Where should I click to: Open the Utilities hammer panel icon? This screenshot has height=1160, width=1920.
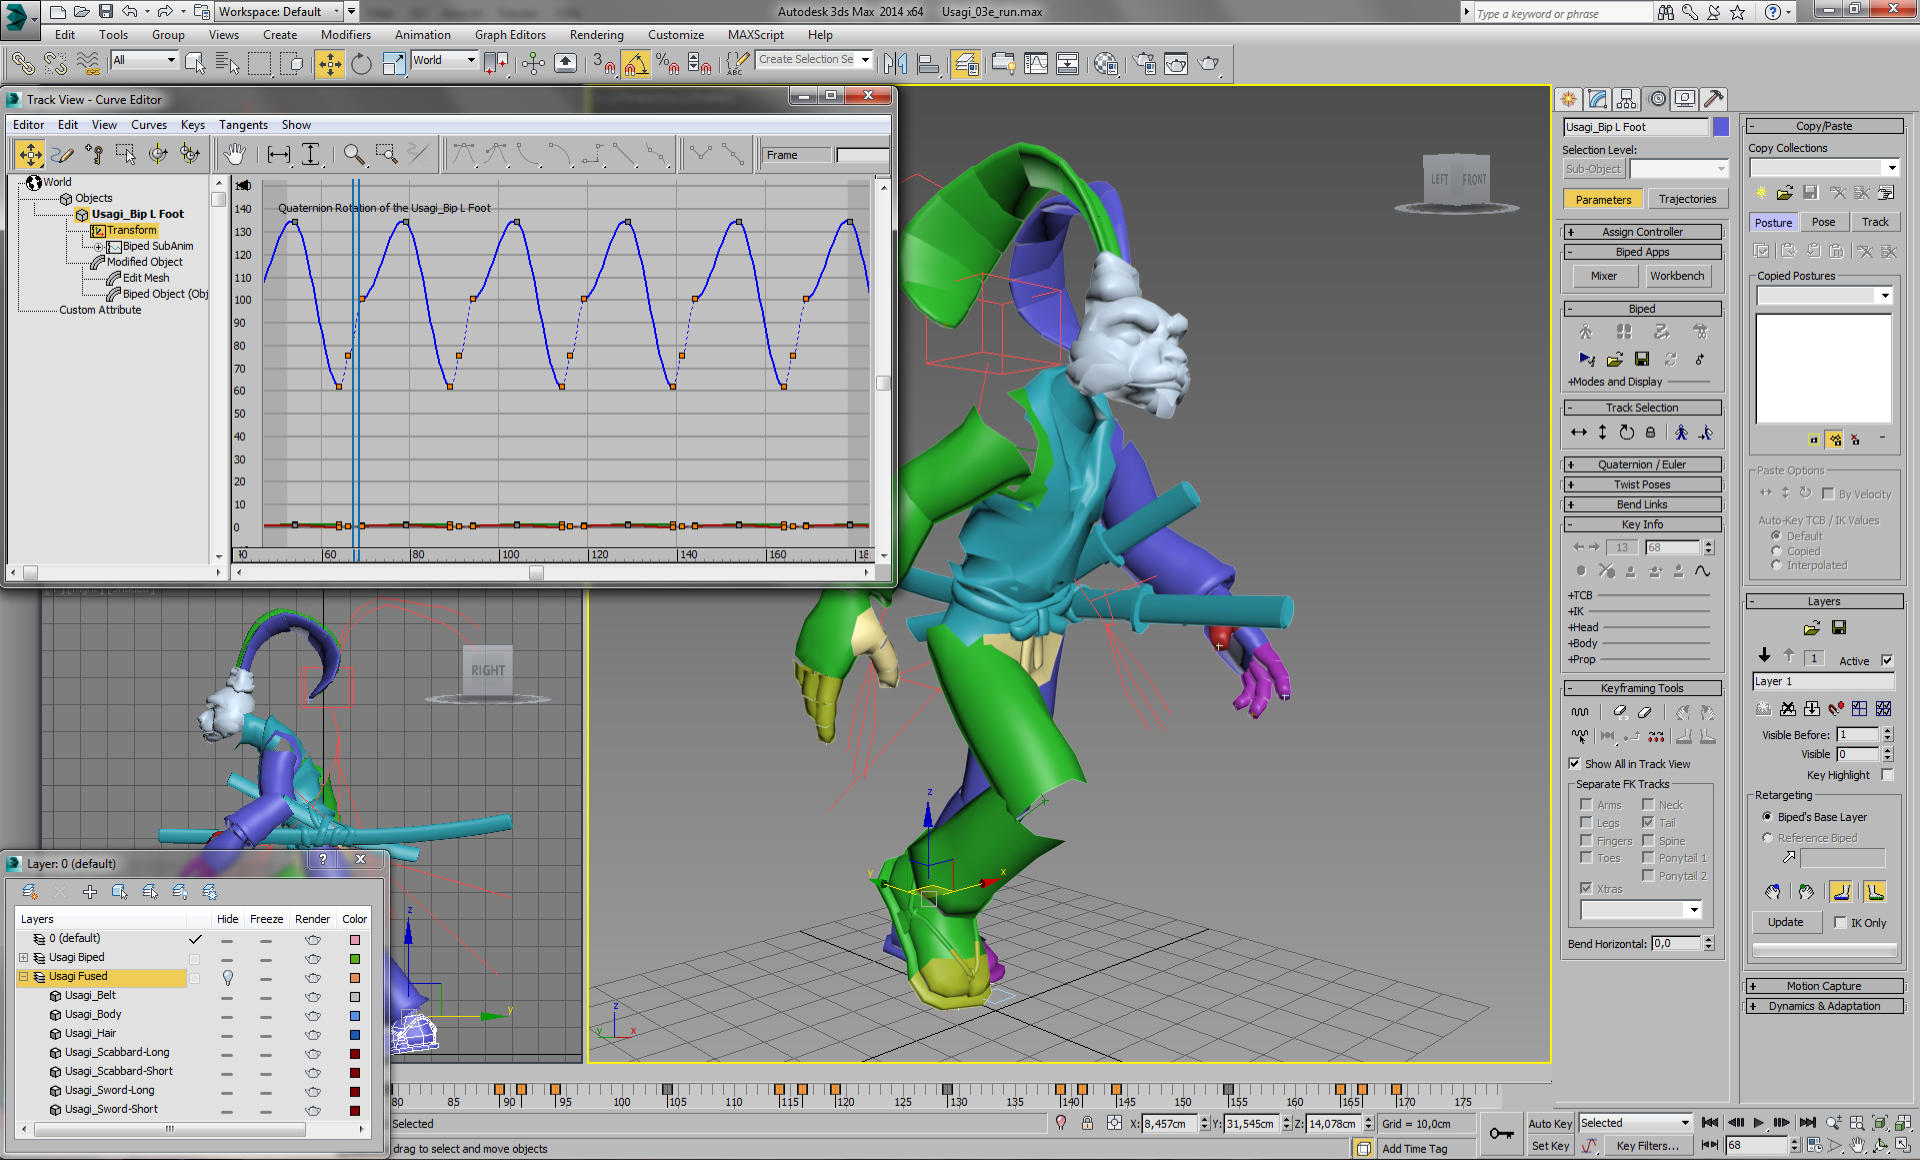[x=1714, y=99]
